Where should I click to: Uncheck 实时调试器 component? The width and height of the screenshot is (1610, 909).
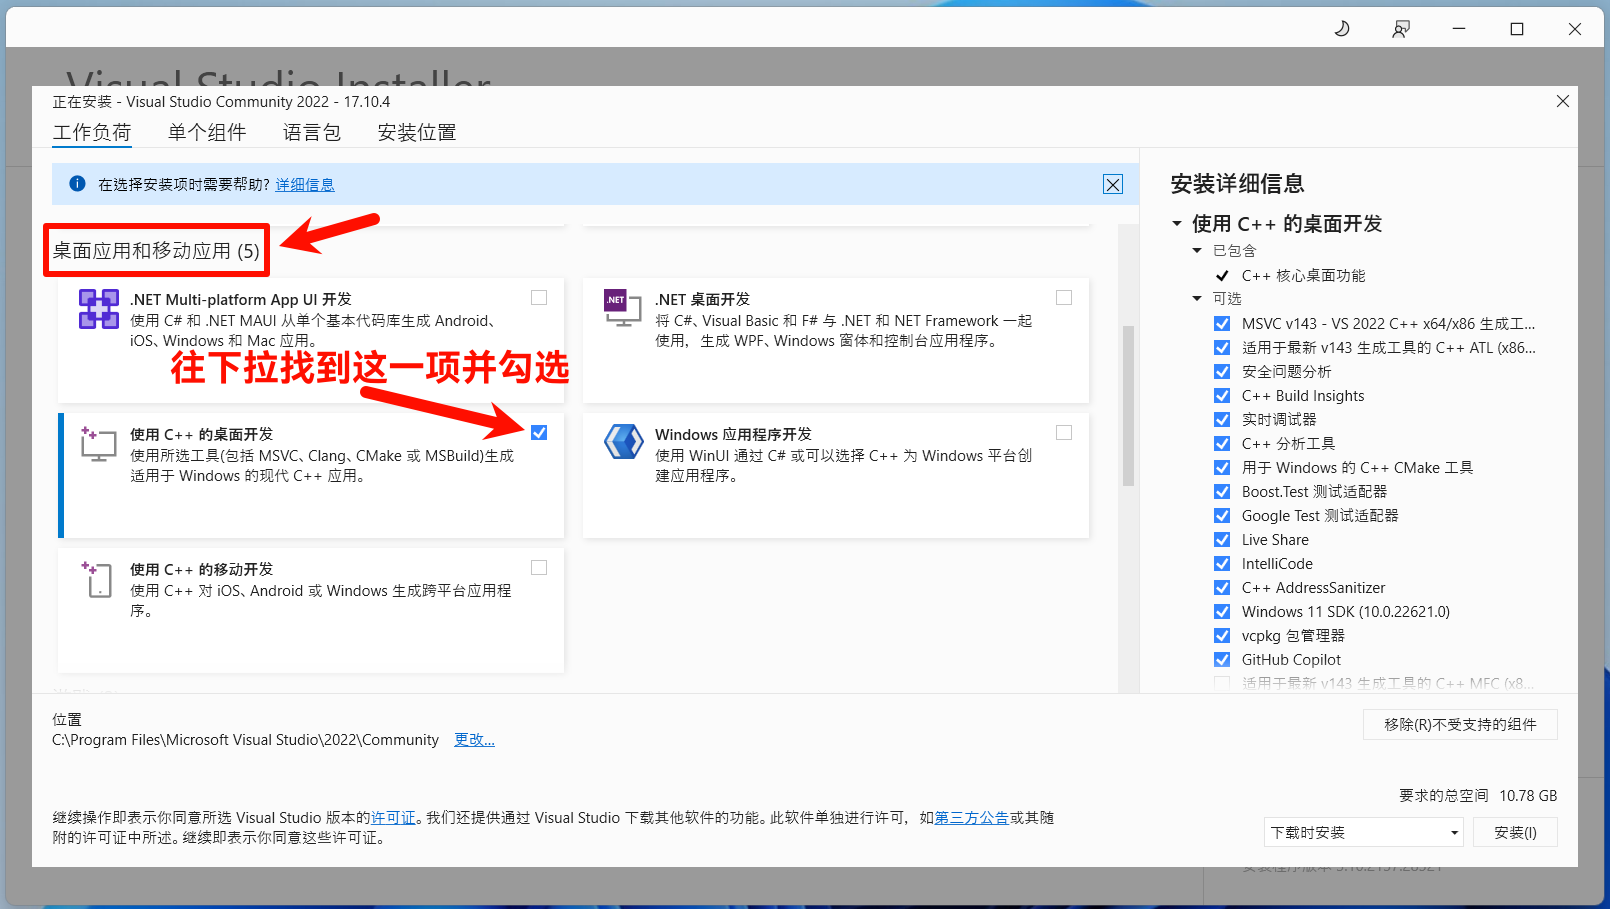[1222, 419]
